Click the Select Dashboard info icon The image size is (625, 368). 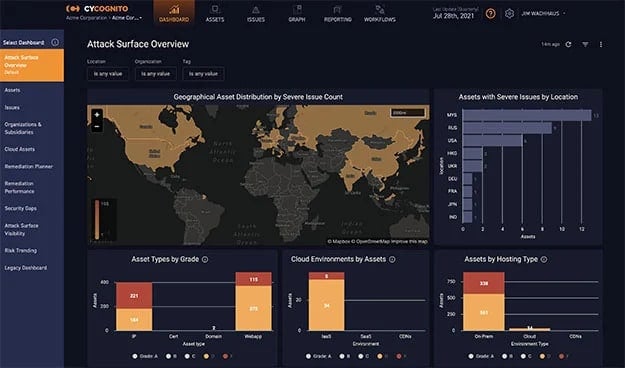[55, 42]
